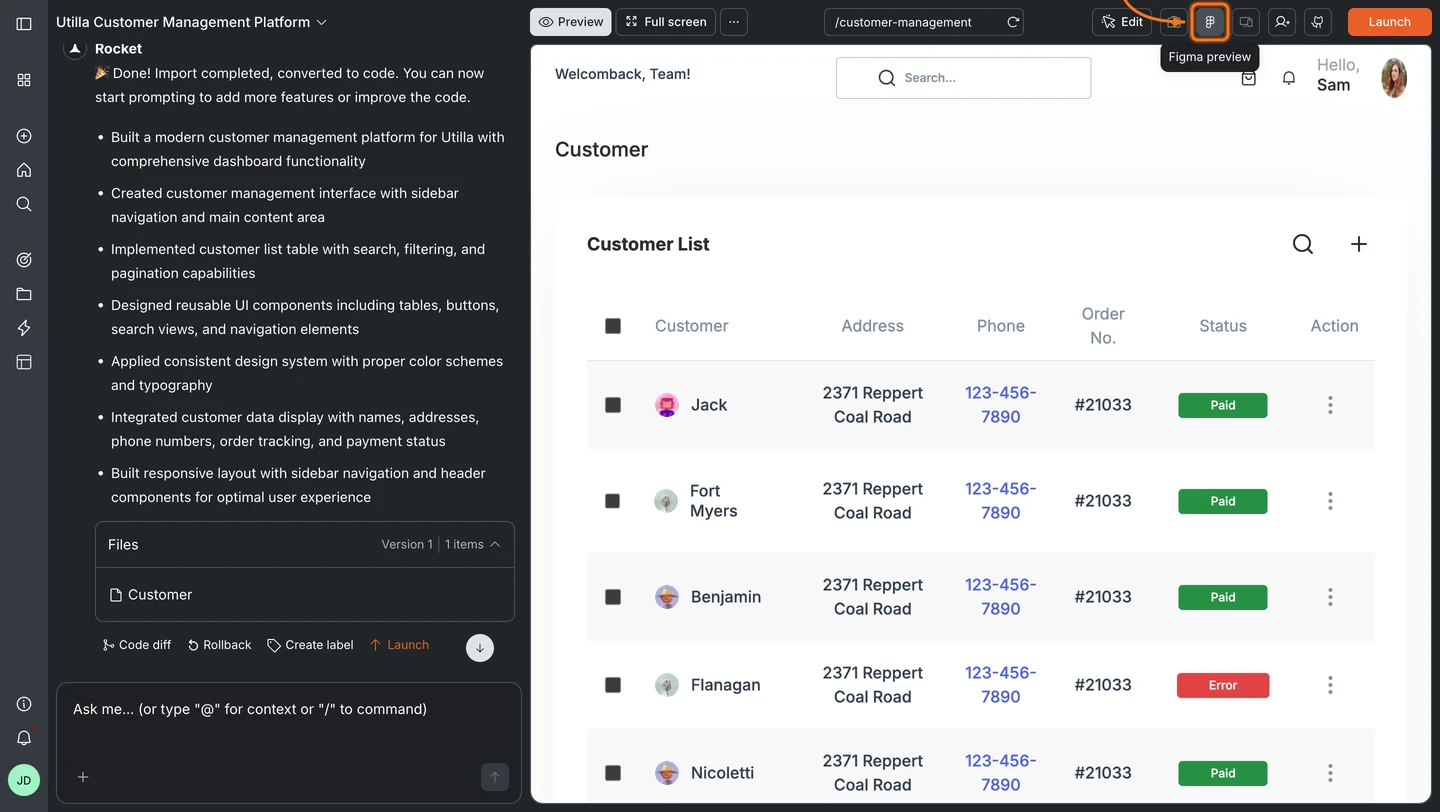Check the checkbox on Jack's row
This screenshot has height=812, width=1440.
pos(613,404)
